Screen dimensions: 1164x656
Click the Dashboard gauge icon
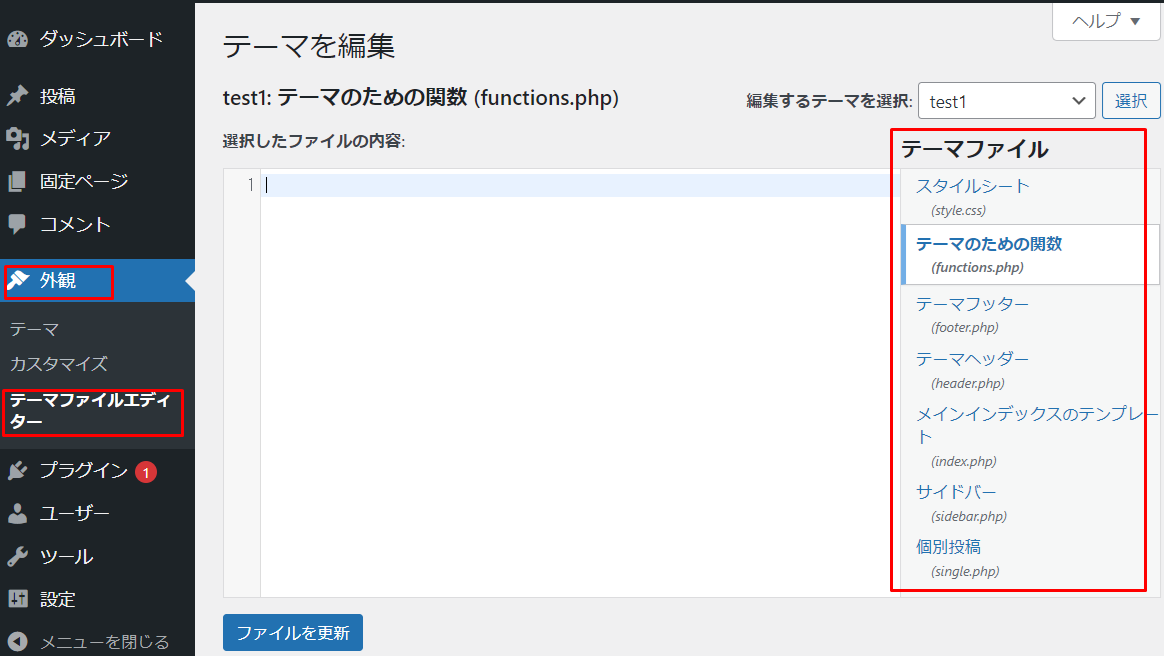(17, 39)
